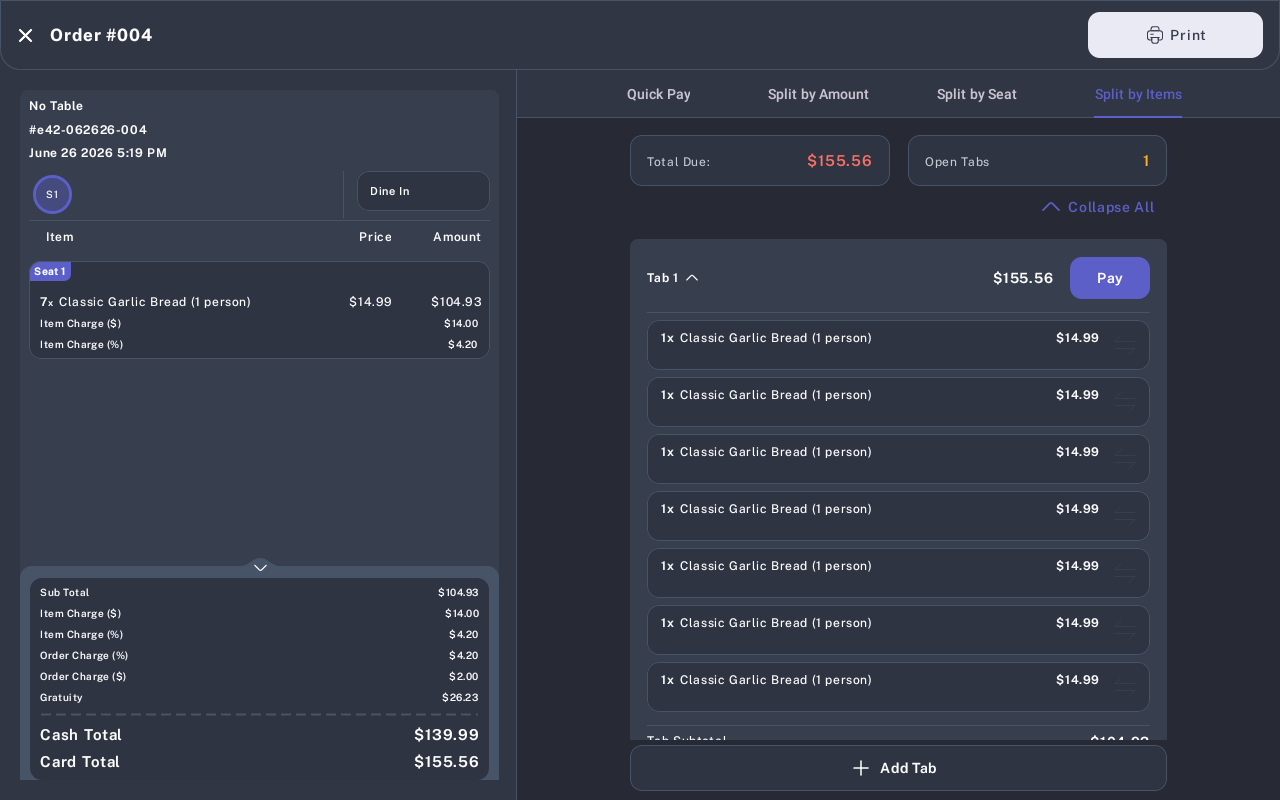Click the printer icon in Print button

coord(1155,35)
